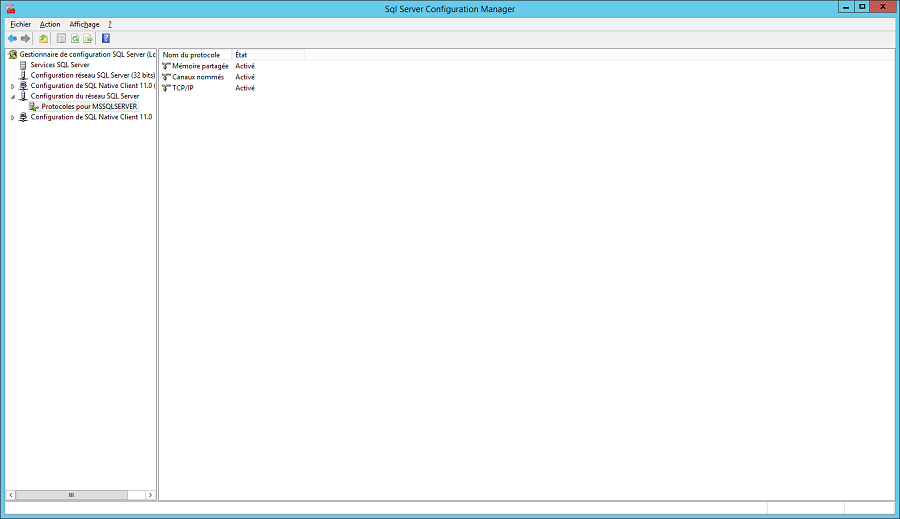Image resolution: width=900 pixels, height=519 pixels.
Task: Expand the Native Client 11.0 node under 32 bits configuration
Action: pos(13,86)
